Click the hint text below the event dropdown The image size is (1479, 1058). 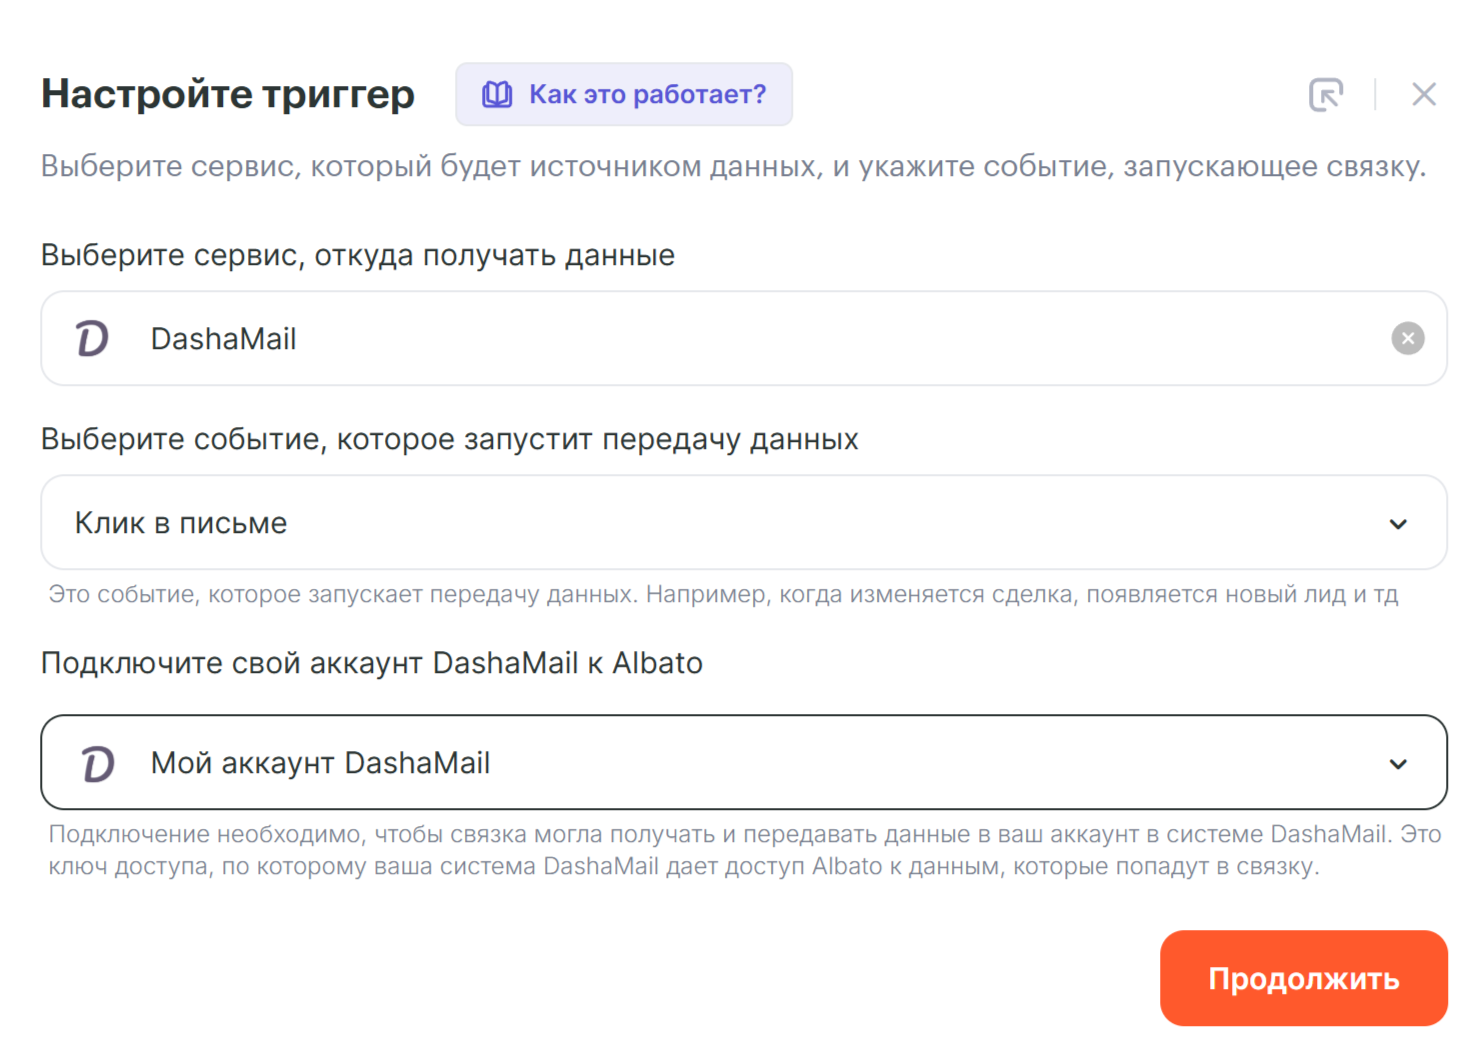click(x=723, y=595)
